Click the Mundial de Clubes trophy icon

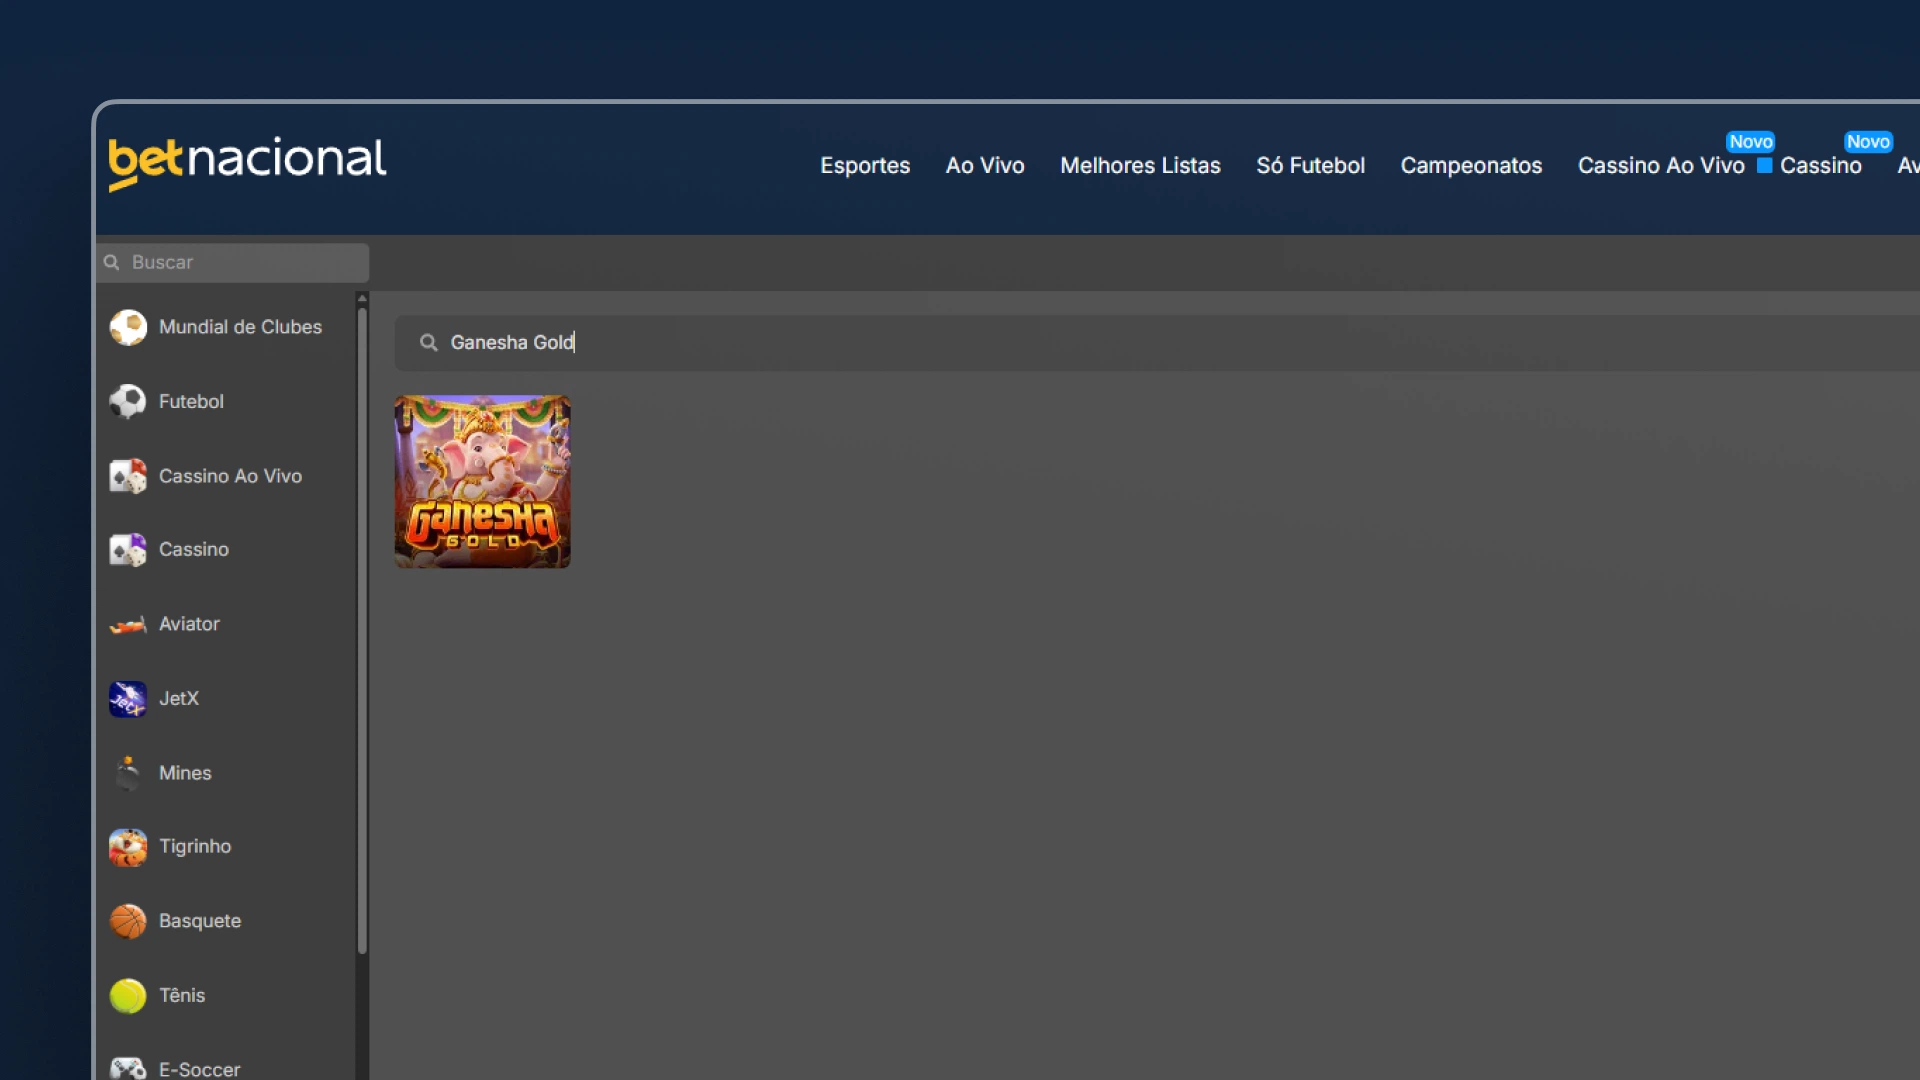point(128,327)
